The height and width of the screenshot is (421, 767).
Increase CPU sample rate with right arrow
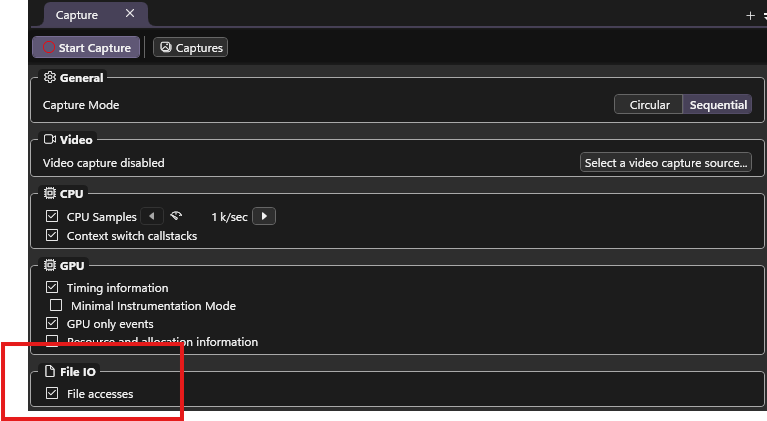point(264,216)
